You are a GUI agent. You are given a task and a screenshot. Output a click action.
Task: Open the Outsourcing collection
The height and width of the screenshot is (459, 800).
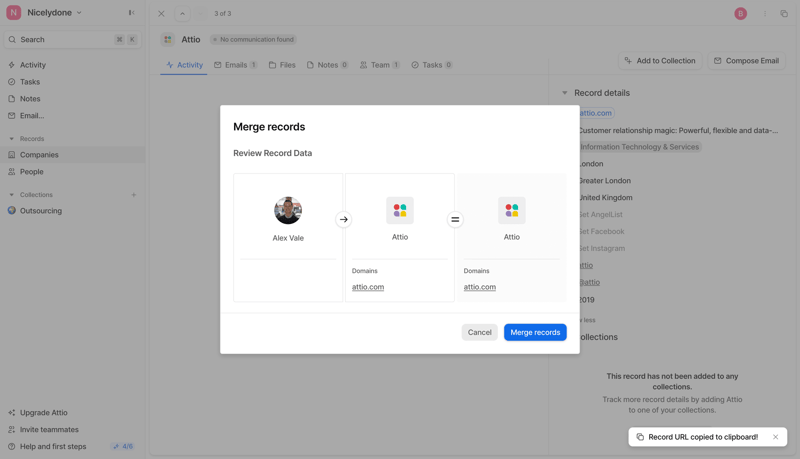(x=41, y=211)
